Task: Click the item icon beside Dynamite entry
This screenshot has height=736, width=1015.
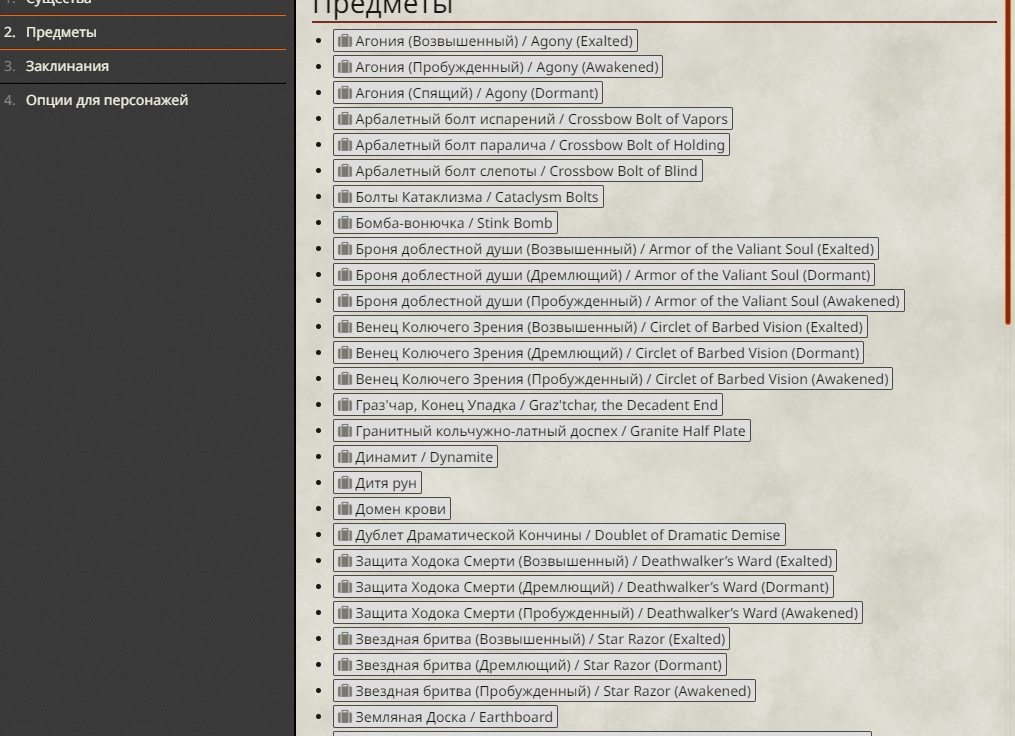Action: click(x=345, y=456)
